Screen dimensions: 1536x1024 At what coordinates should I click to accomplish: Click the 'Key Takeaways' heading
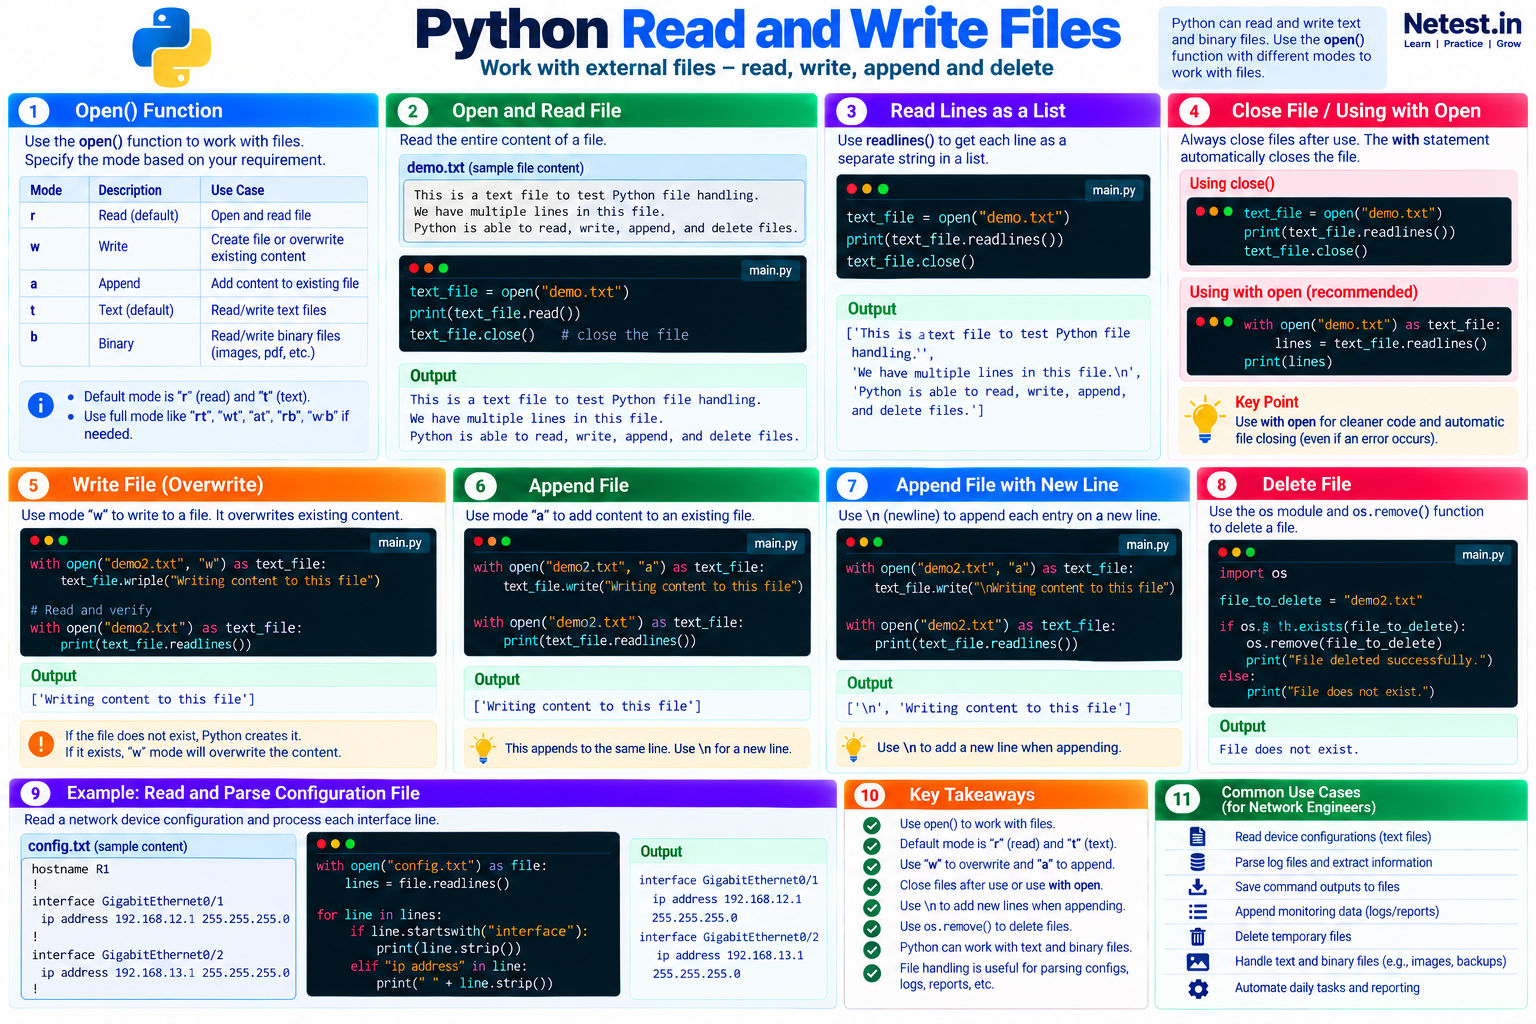coord(972,795)
